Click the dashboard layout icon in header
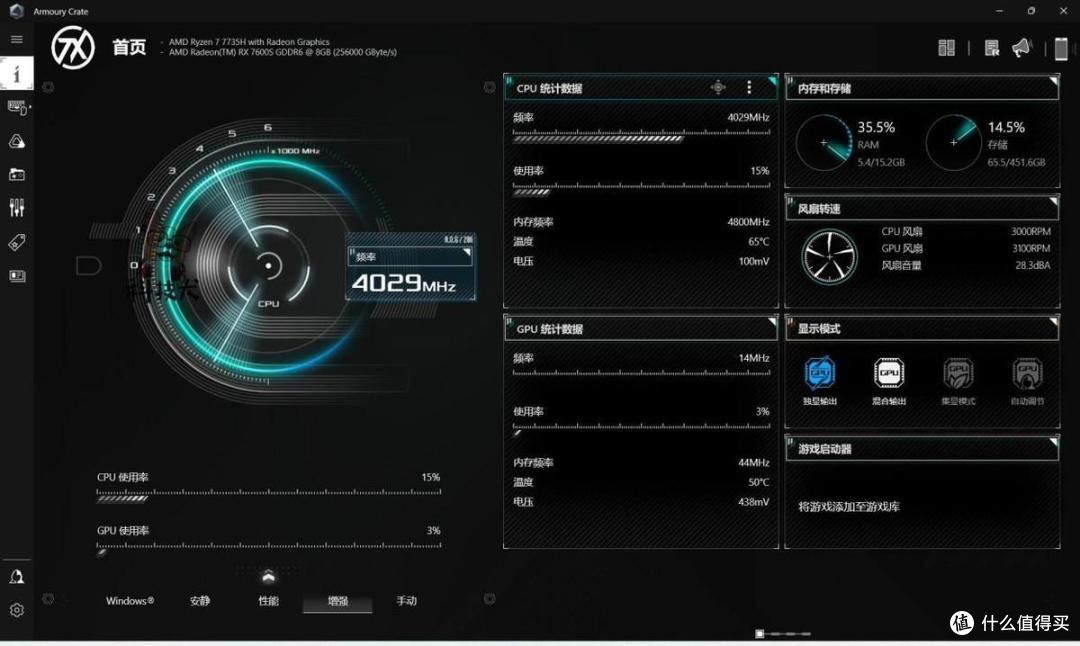Screen dimensions: 1080x646 (x=946, y=48)
